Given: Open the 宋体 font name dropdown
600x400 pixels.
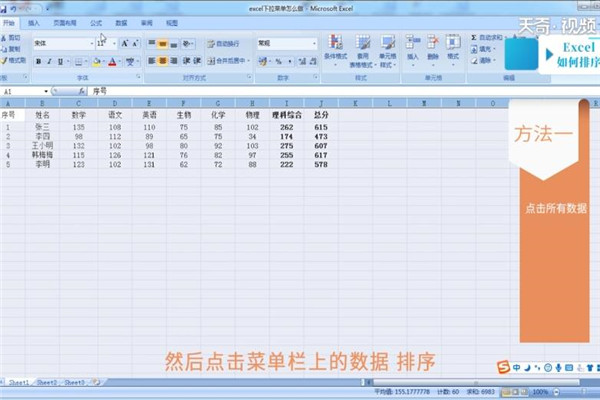Looking at the screenshot, I should click(x=91, y=44).
